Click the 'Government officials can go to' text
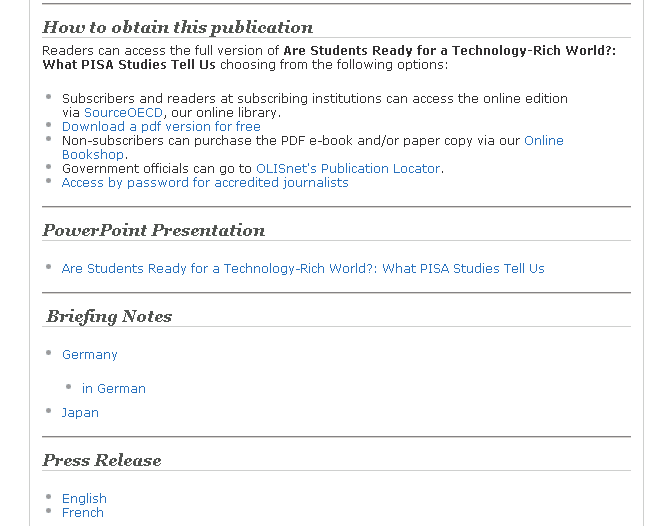 (157, 169)
